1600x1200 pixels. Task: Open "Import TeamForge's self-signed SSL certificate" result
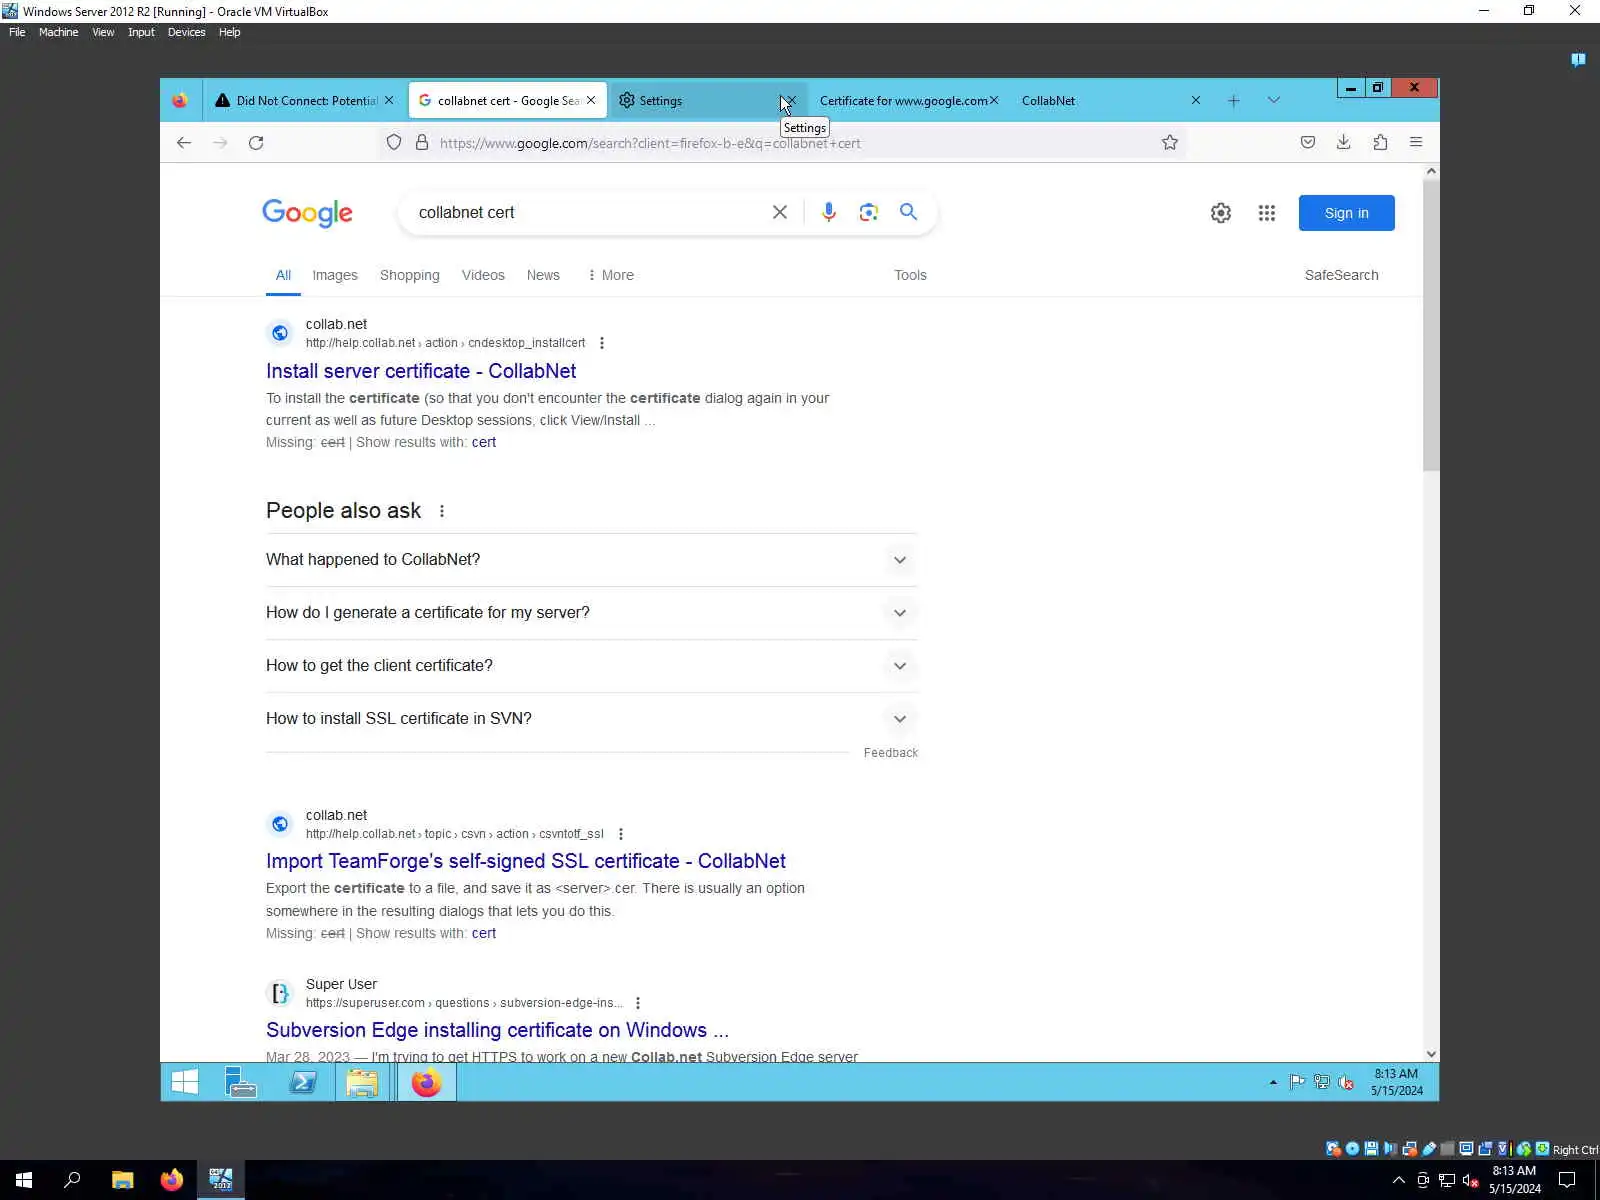[x=525, y=861]
